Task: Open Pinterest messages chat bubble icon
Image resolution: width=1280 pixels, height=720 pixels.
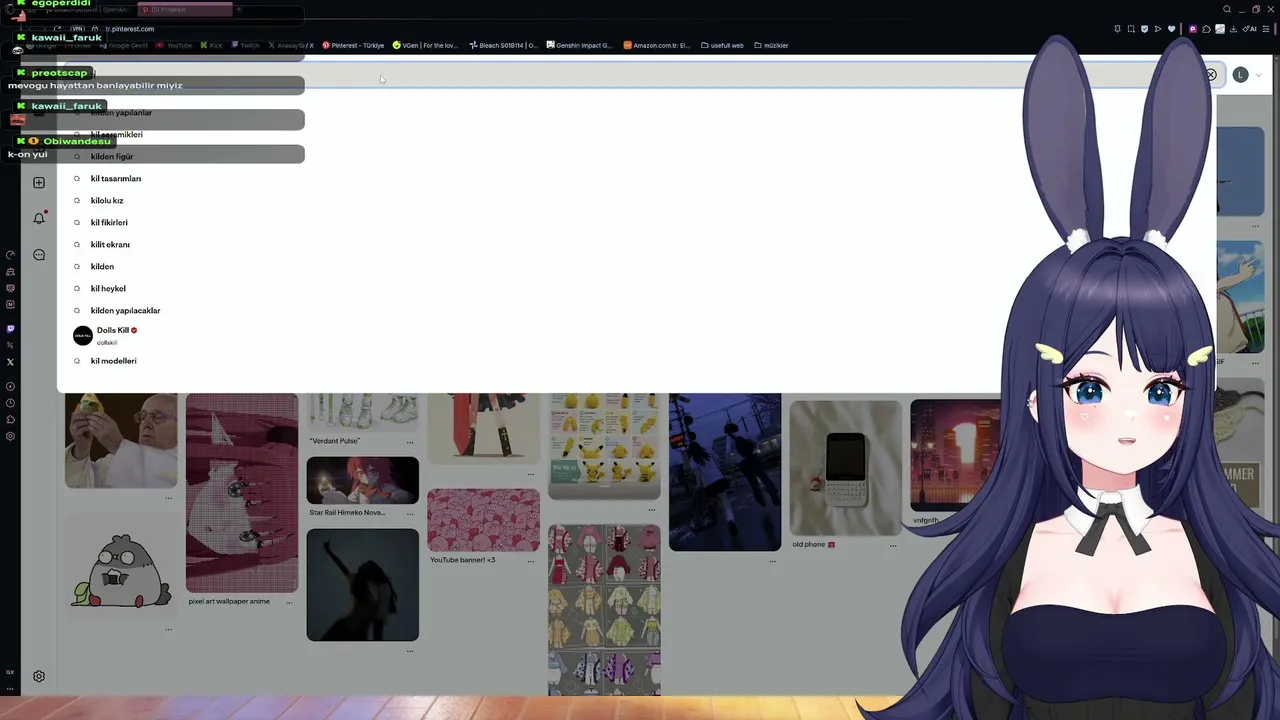Action: (39, 255)
